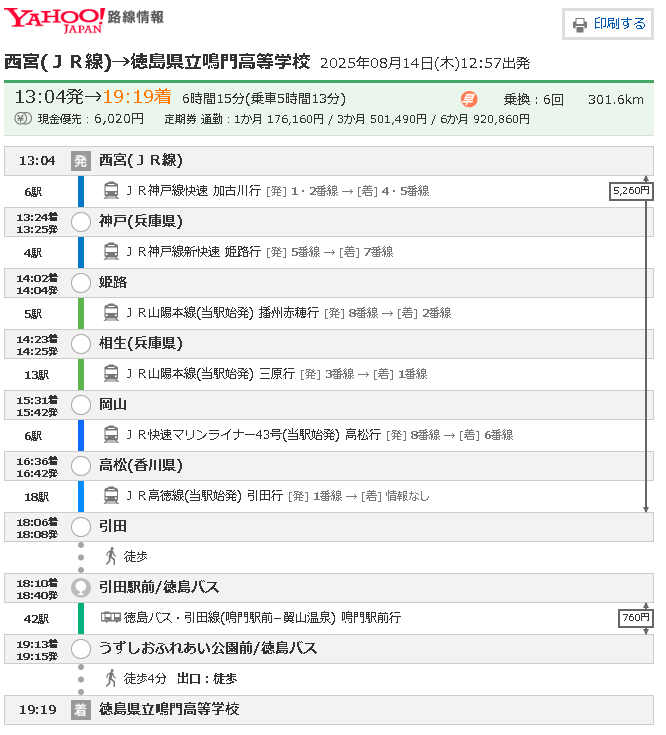Click the gray 着 arrival badge at 鳴門高等学校
Image resolution: width=666 pixels, height=735 pixels.
[x=81, y=710]
